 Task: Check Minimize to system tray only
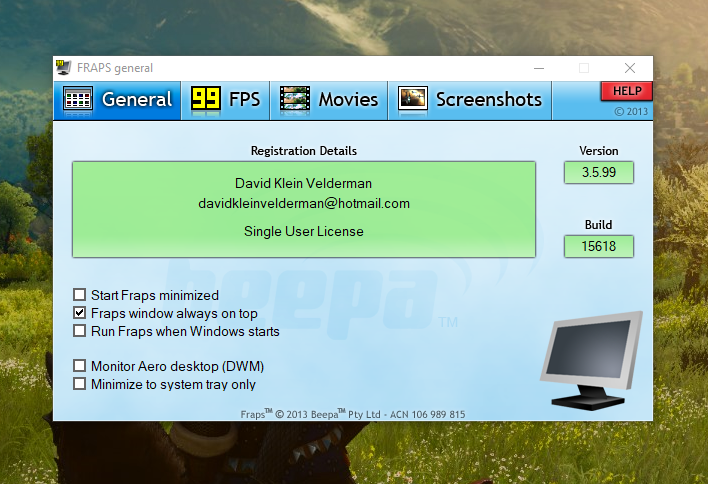coord(79,384)
